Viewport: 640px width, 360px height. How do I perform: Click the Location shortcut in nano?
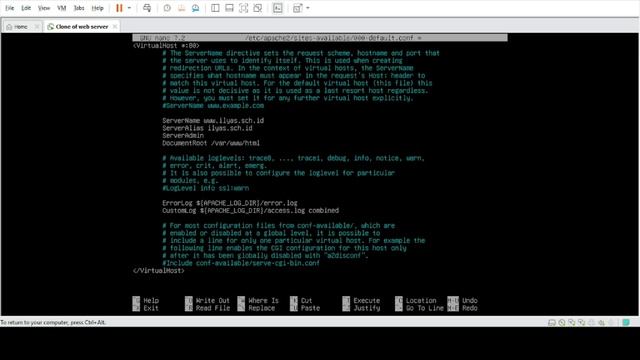coord(416,300)
